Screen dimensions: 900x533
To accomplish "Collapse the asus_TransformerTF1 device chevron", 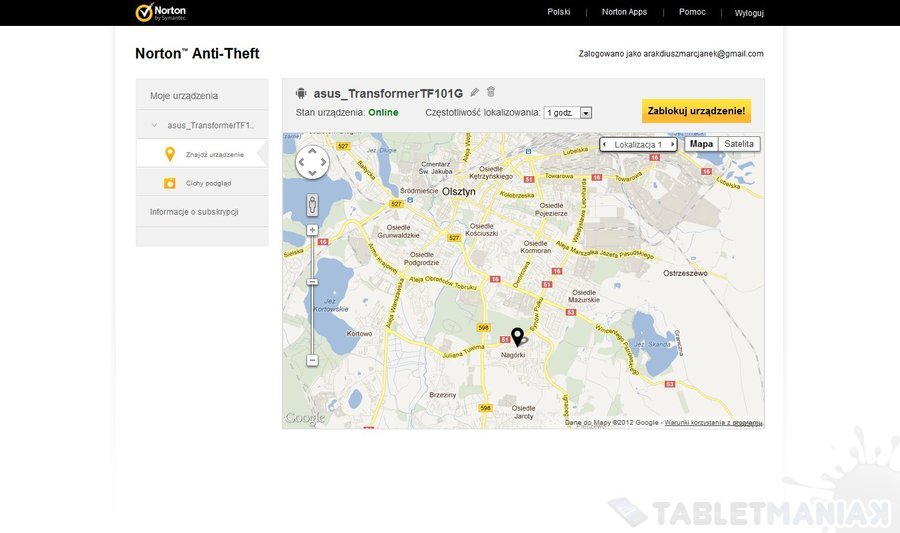I will (x=154, y=125).
